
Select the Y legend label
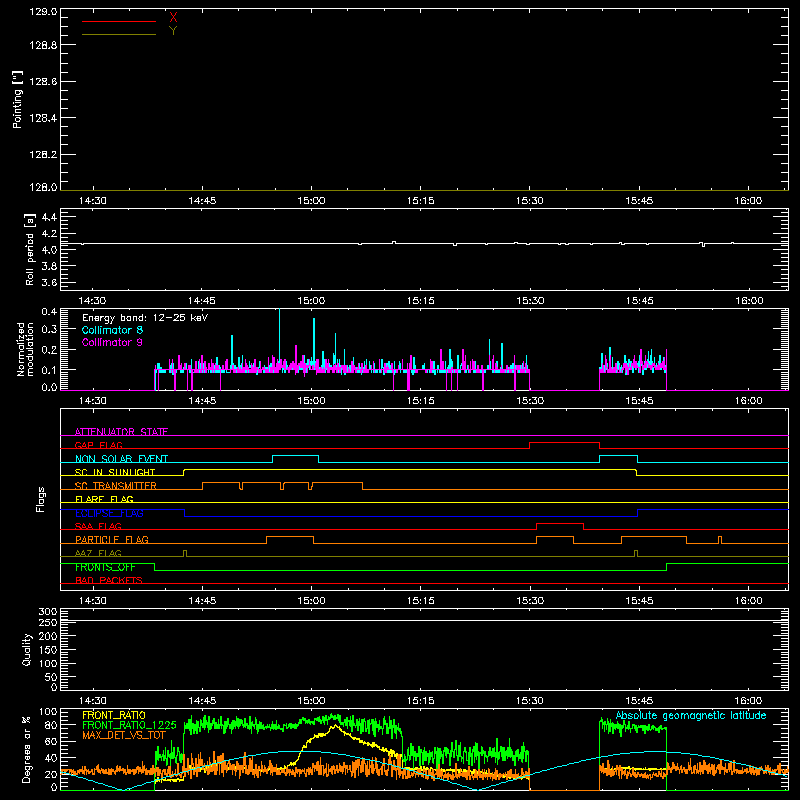(173, 31)
